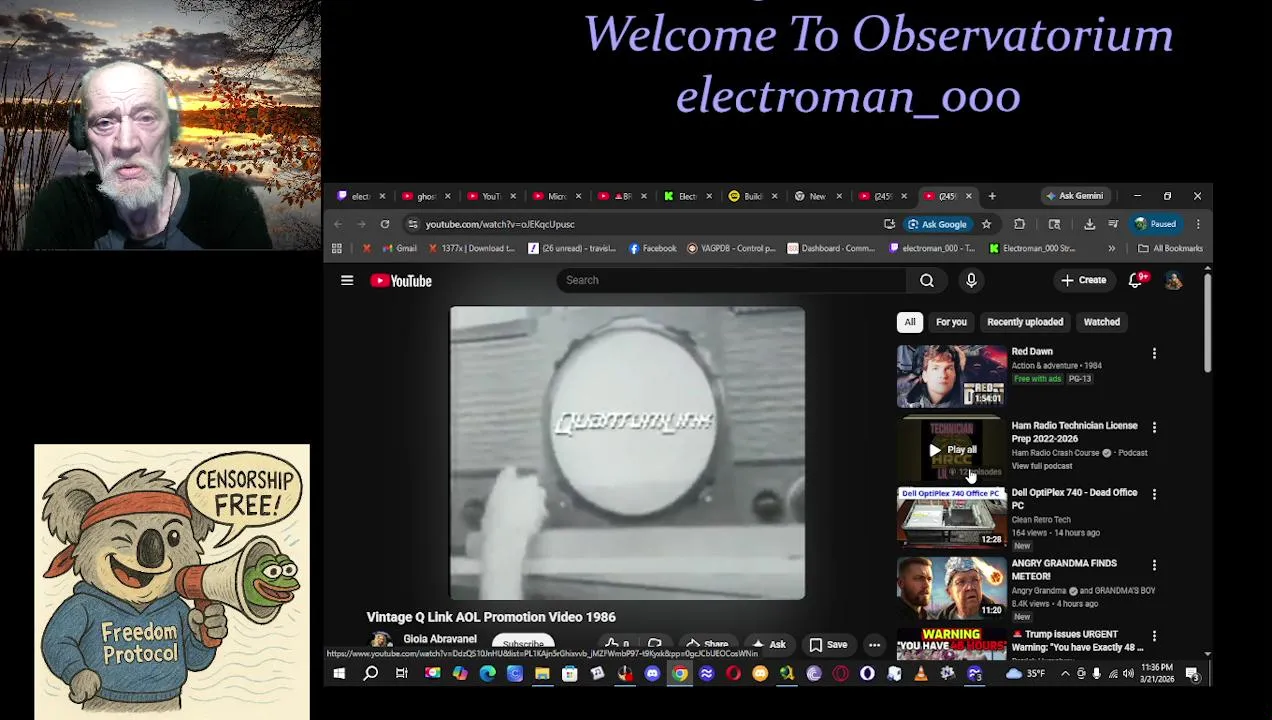Open ANGRY GRANDMA FINDS METEOR video title
The image size is (1272, 720).
pyautogui.click(x=1064, y=570)
